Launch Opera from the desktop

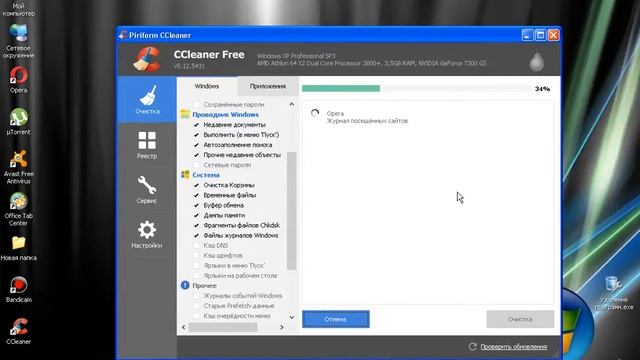pyautogui.click(x=18, y=80)
